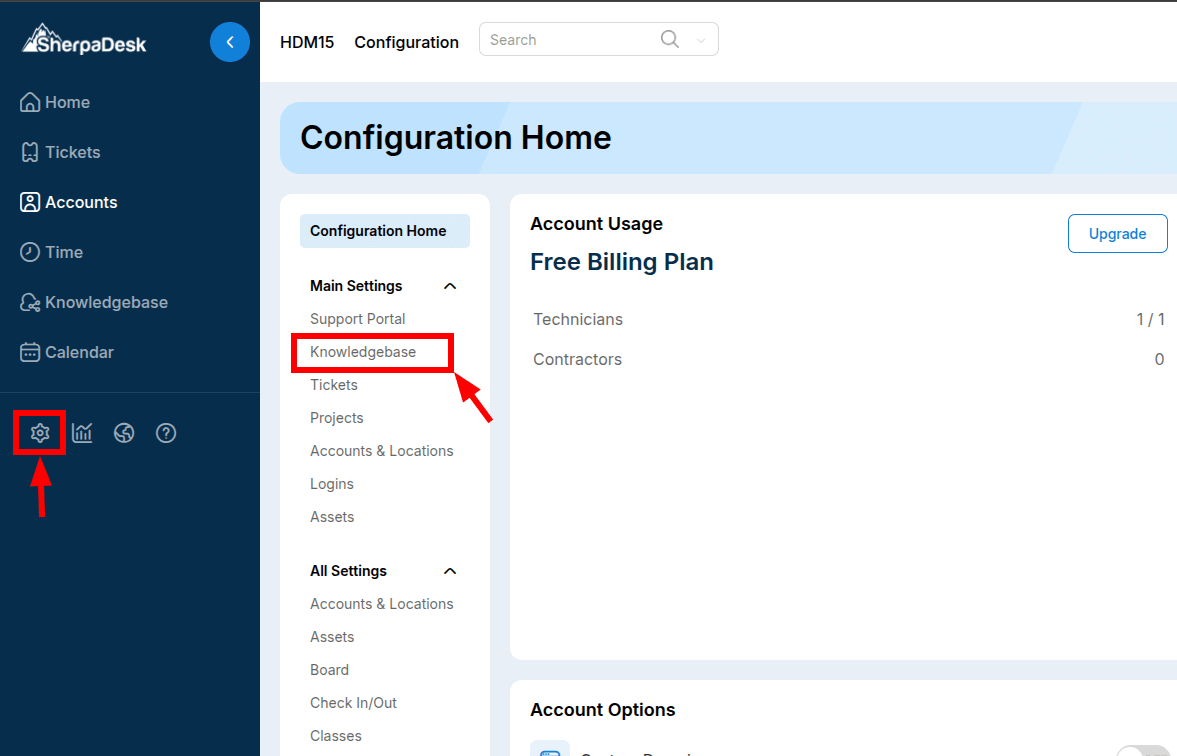Viewport: 1177px width, 756px height.
Task: Collapse the sidebar with the blue chevron
Action: (x=230, y=42)
